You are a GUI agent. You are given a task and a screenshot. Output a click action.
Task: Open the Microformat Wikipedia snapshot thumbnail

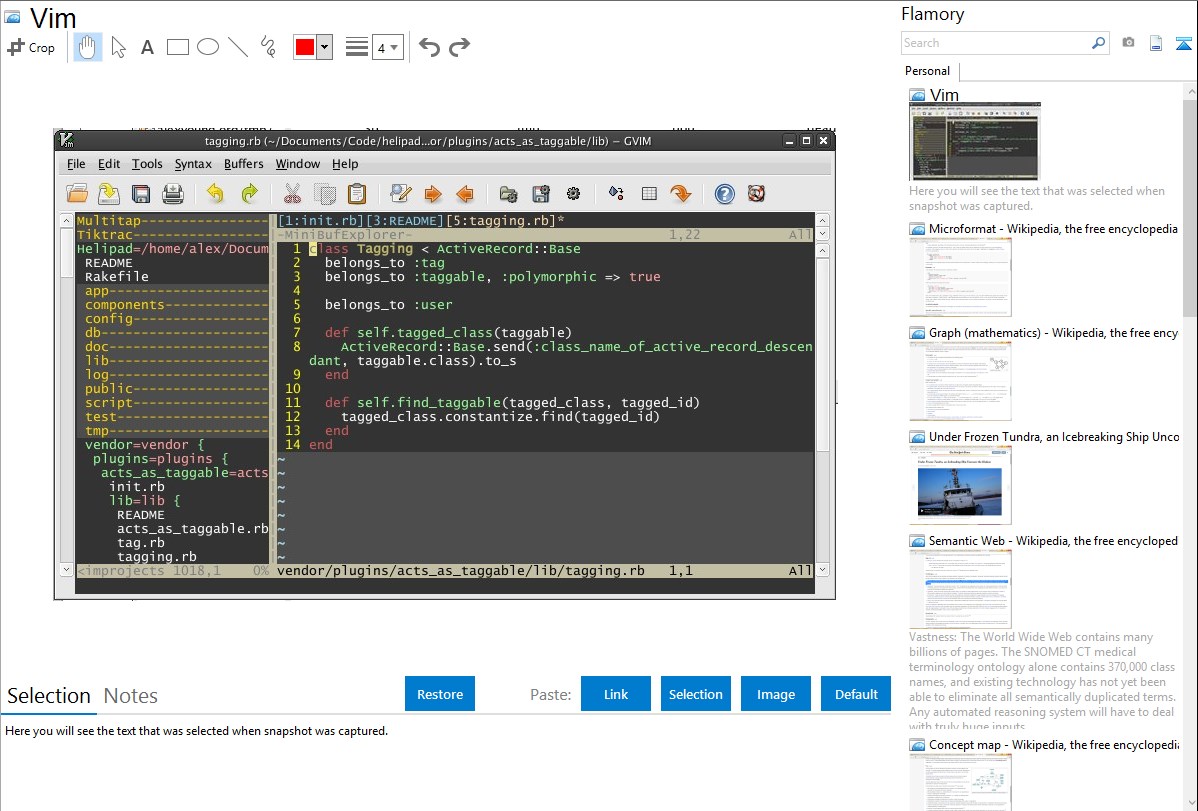click(960, 277)
